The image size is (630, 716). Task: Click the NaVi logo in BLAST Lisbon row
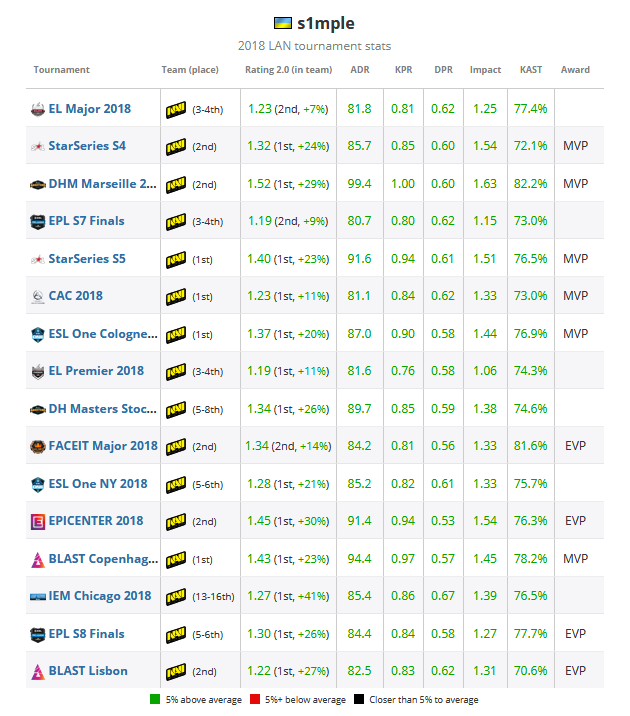click(x=176, y=671)
